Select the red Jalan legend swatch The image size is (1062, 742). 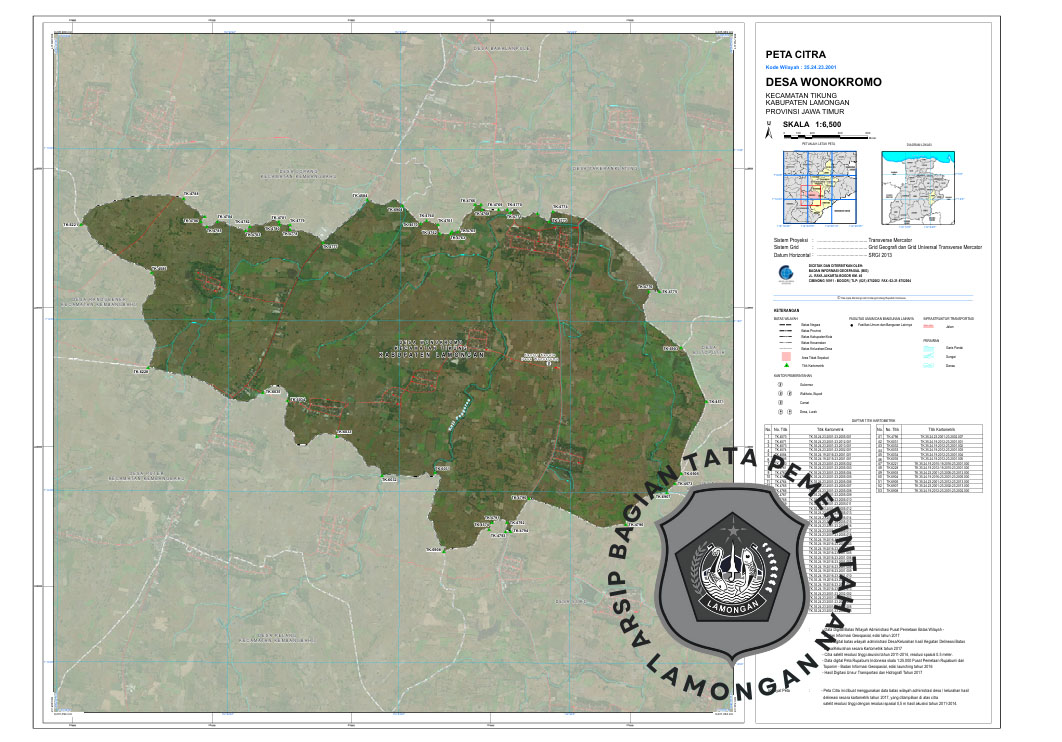coord(927,325)
